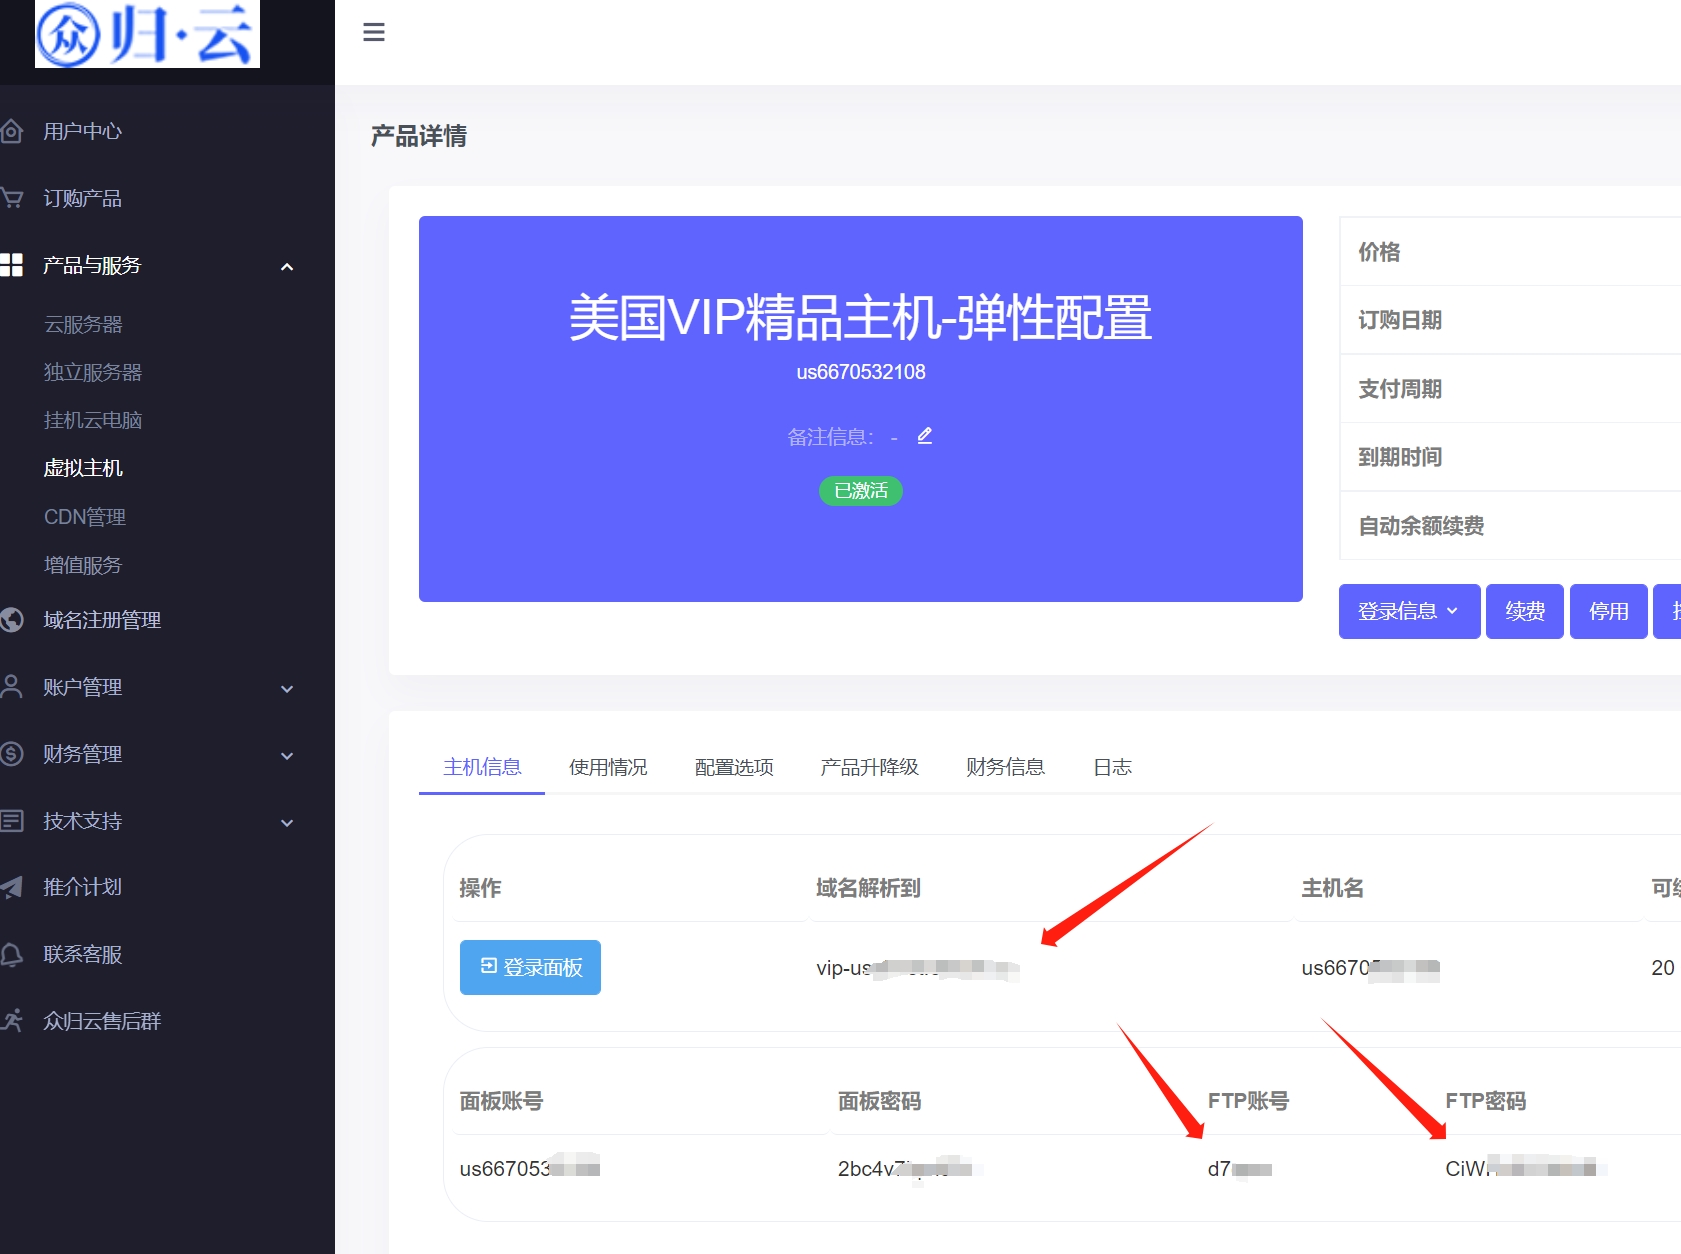The image size is (1681, 1254).
Task: Open the 登录信息 dropdown button
Action: [1409, 611]
